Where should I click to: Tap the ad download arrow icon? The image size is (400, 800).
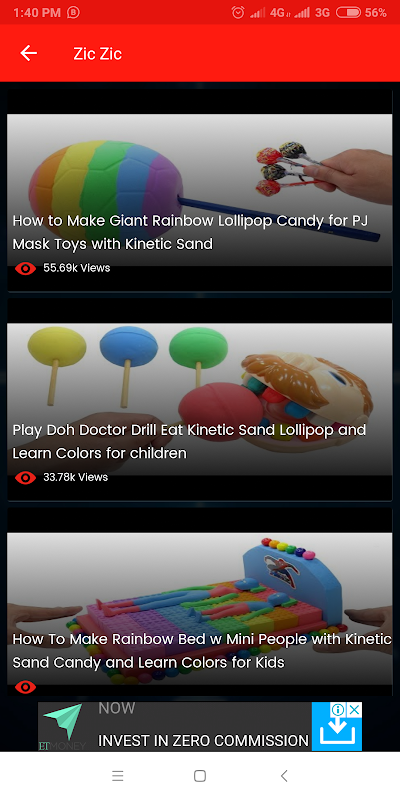click(x=337, y=733)
